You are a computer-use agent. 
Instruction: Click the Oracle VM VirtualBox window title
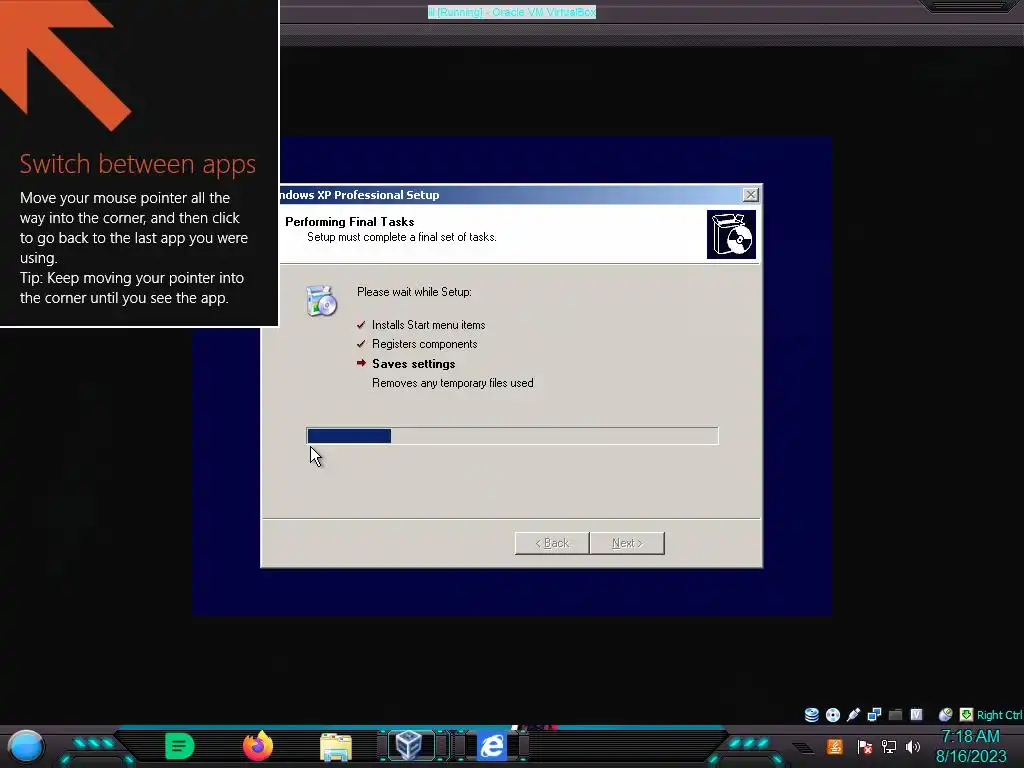pos(511,12)
